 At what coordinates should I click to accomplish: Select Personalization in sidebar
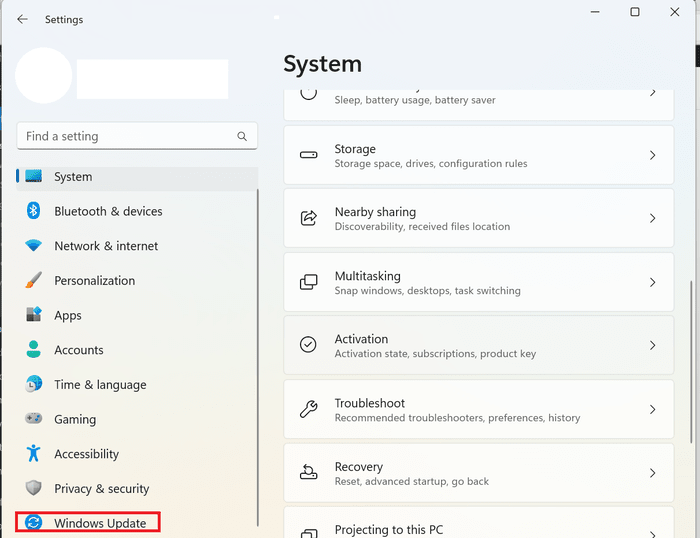click(95, 280)
